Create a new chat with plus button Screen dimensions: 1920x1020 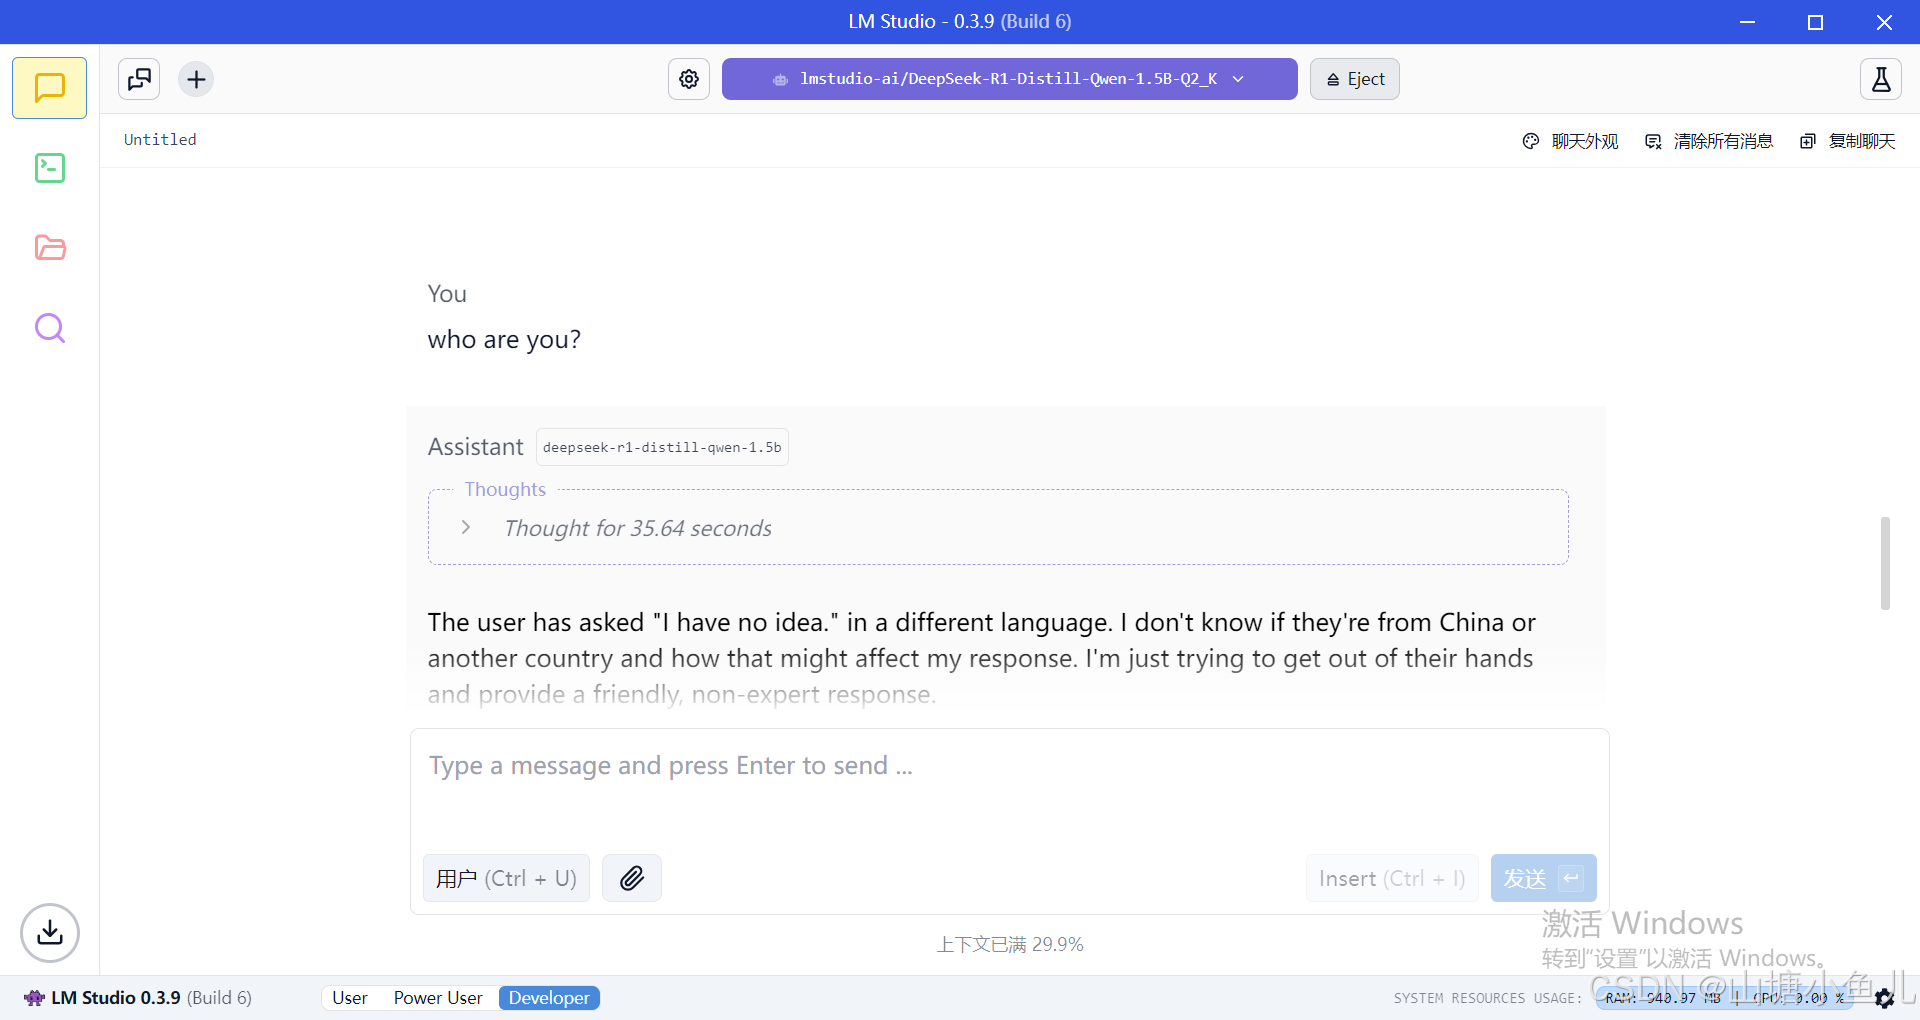197,79
